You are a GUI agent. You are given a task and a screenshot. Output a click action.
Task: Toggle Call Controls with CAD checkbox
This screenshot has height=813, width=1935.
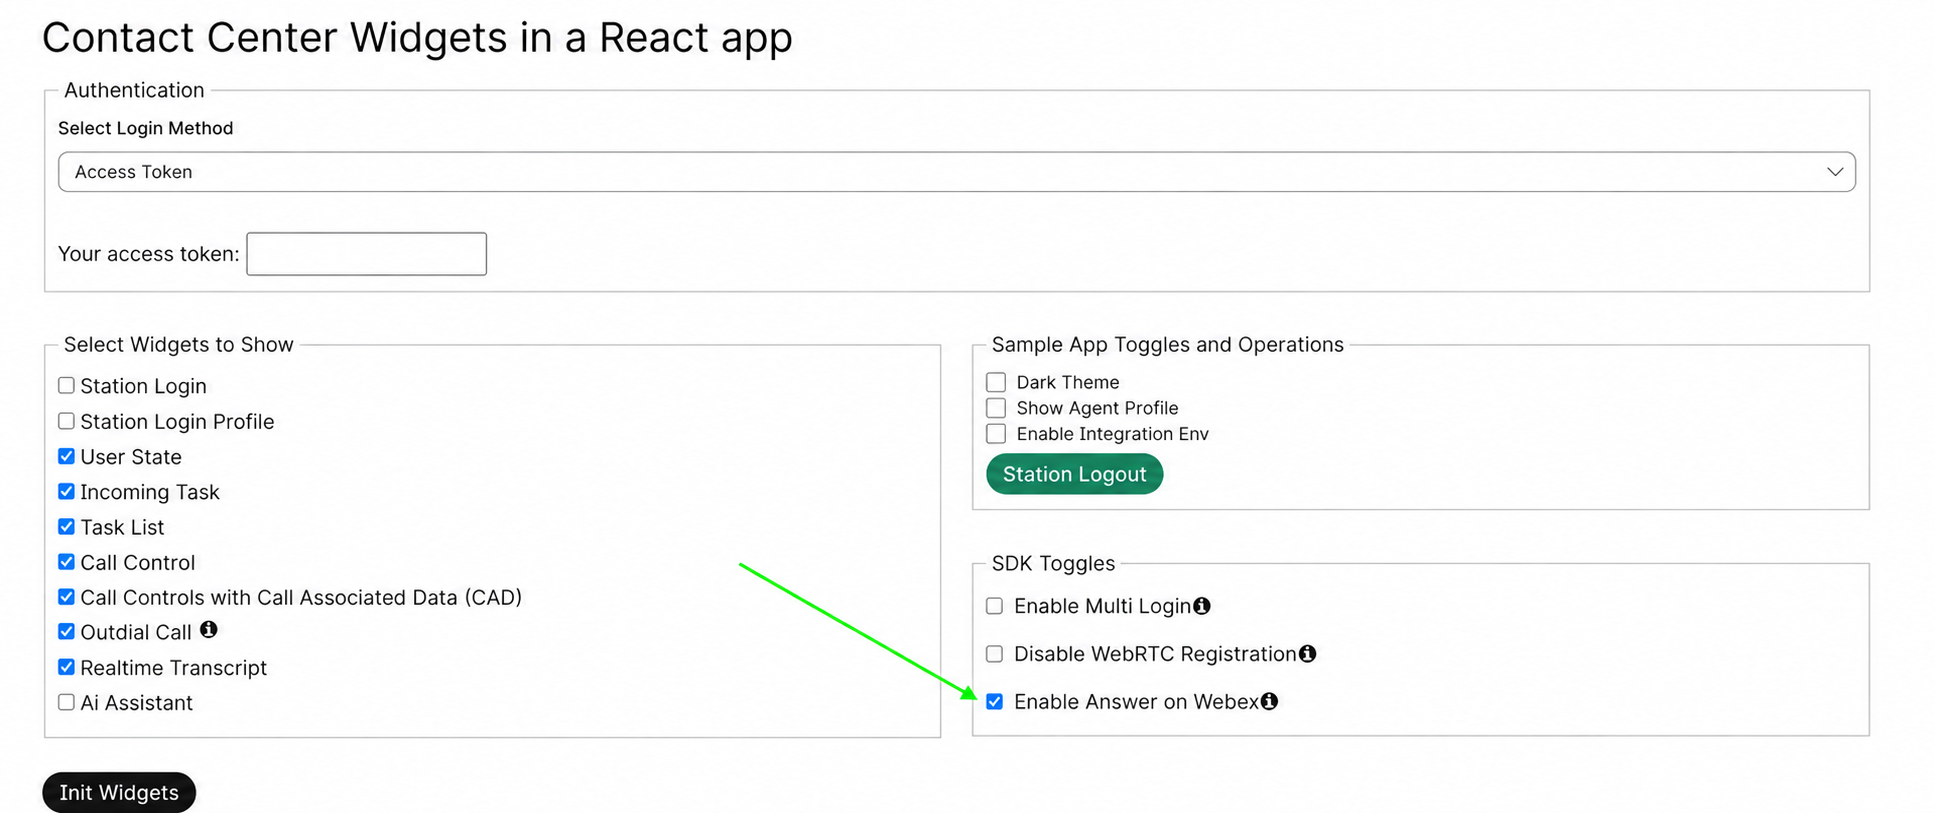pyautogui.click(x=66, y=597)
